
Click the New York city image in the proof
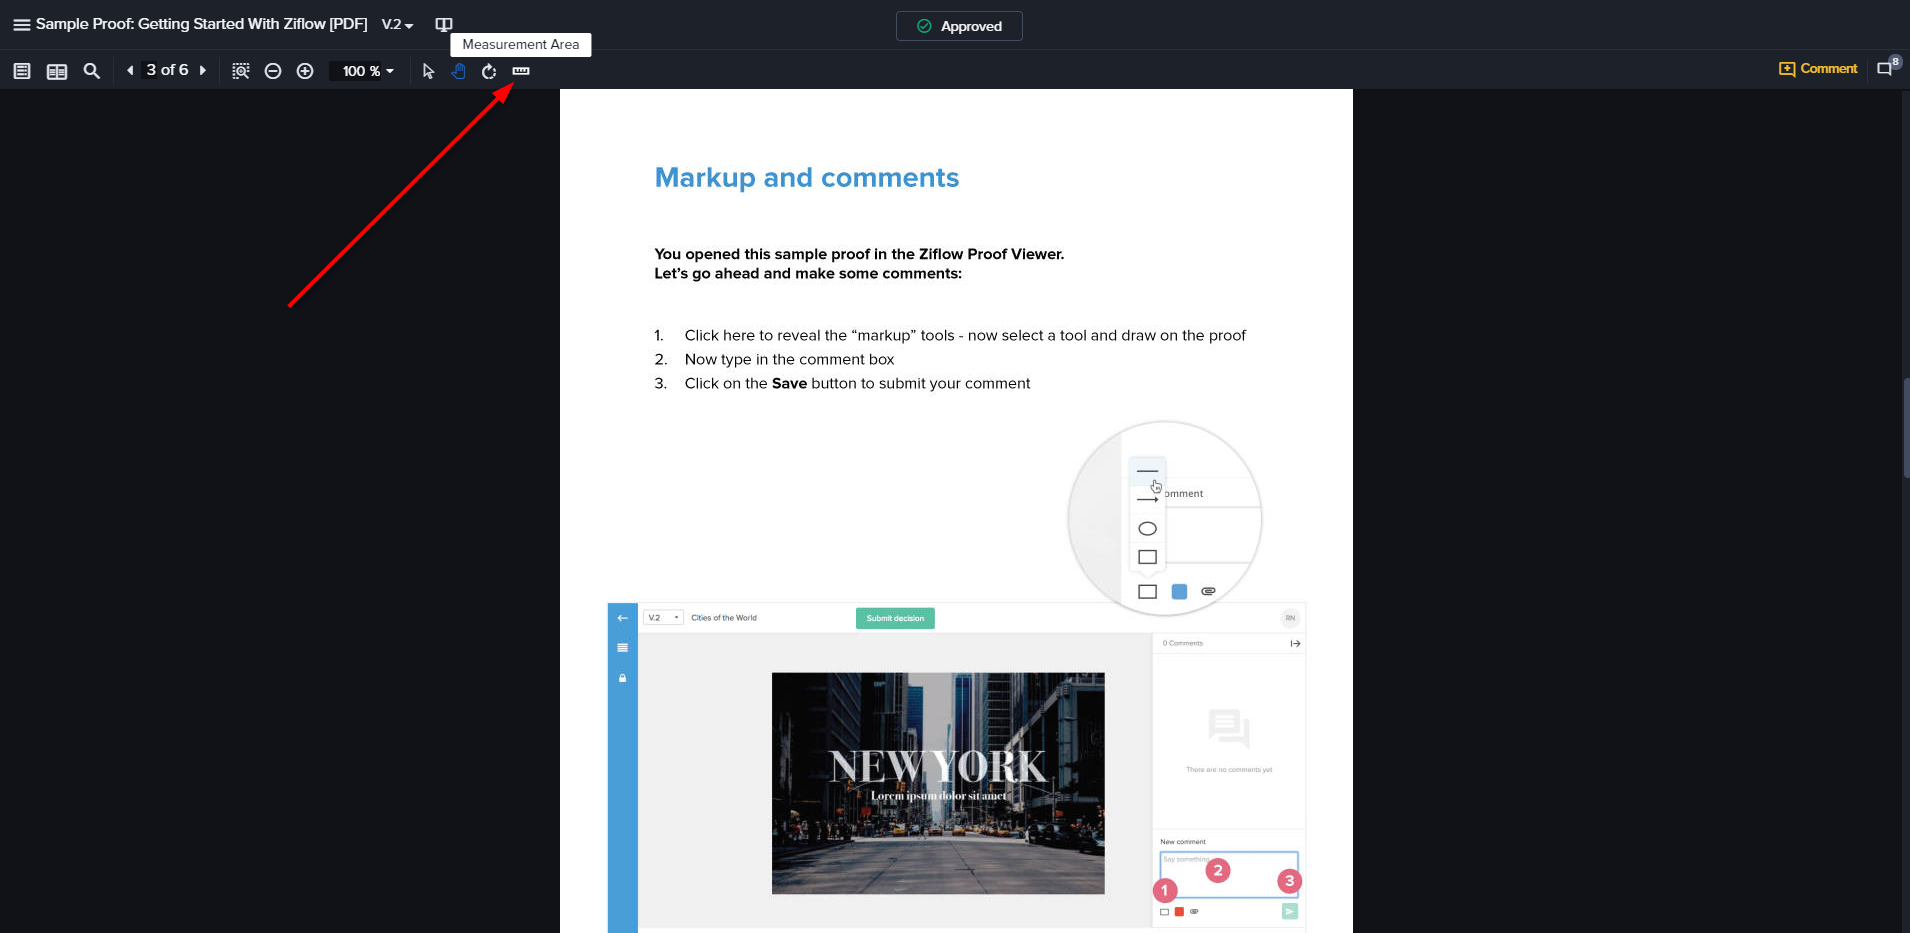pyautogui.click(x=938, y=783)
